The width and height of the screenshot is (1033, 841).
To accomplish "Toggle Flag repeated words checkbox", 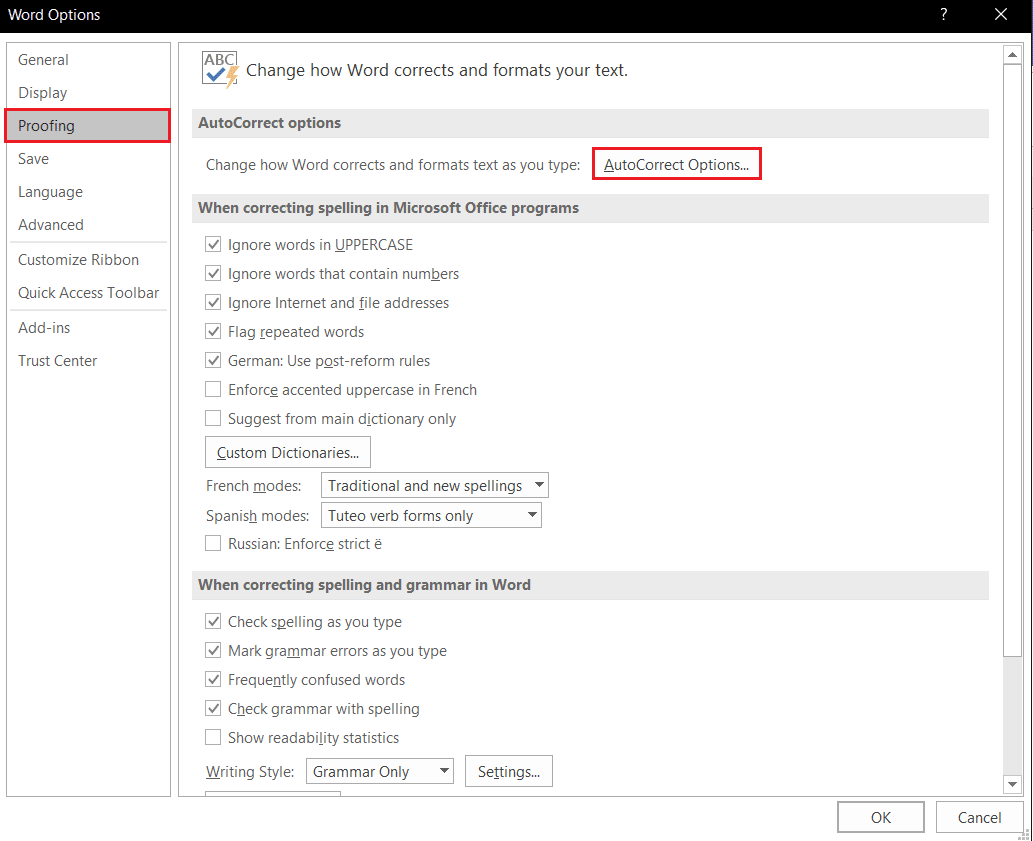I will click(213, 331).
